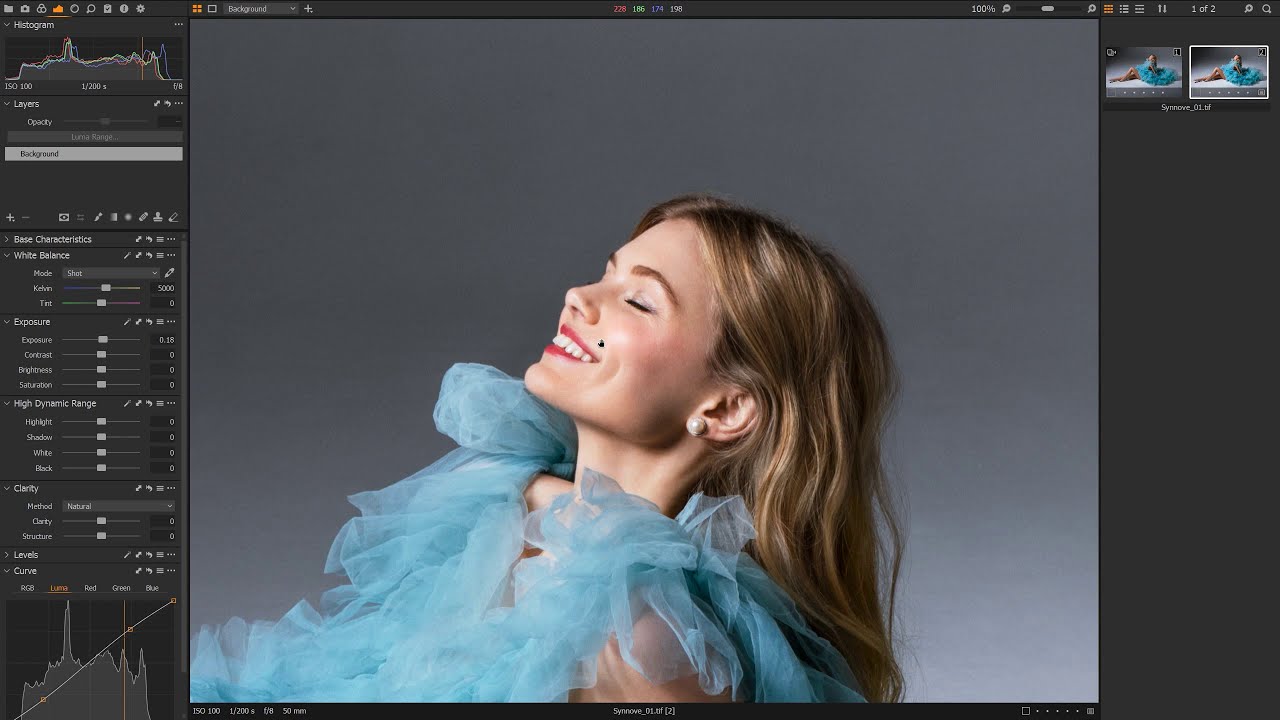Expand the Levels panel

tap(6, 555)
